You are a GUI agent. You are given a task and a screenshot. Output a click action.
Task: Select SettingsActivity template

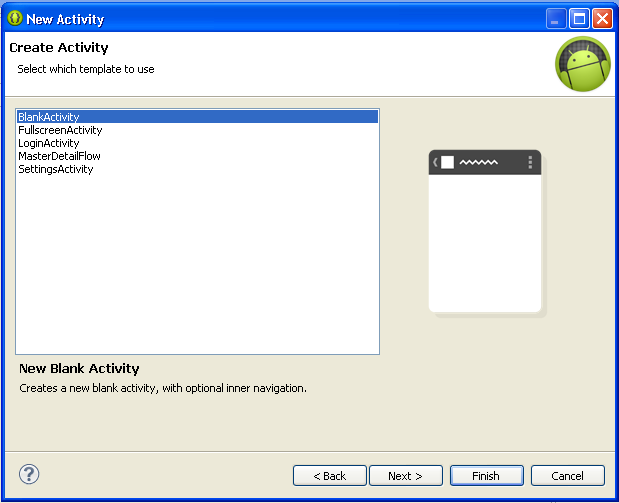(197, 169)
